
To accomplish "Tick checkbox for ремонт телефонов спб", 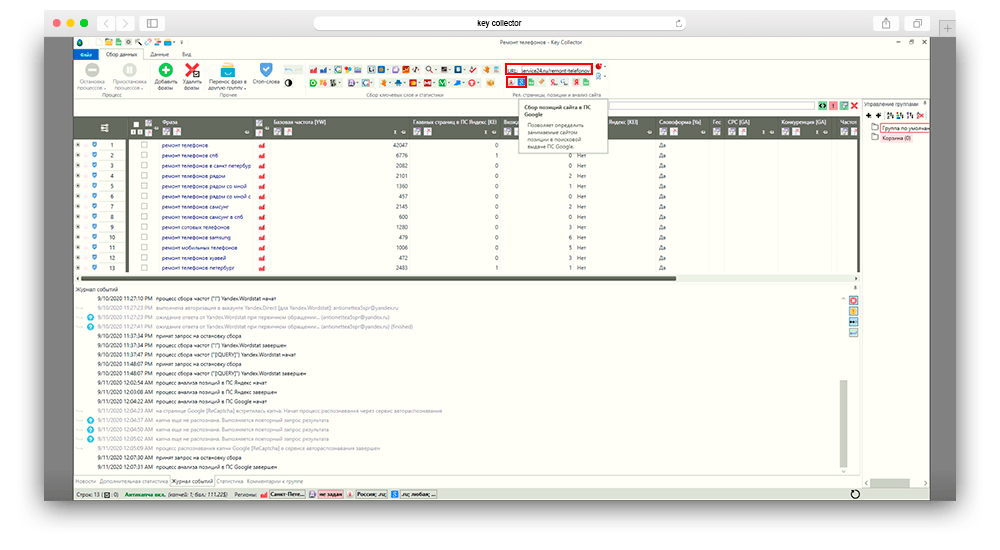I will pyautogui.click(x=144, y=155).
